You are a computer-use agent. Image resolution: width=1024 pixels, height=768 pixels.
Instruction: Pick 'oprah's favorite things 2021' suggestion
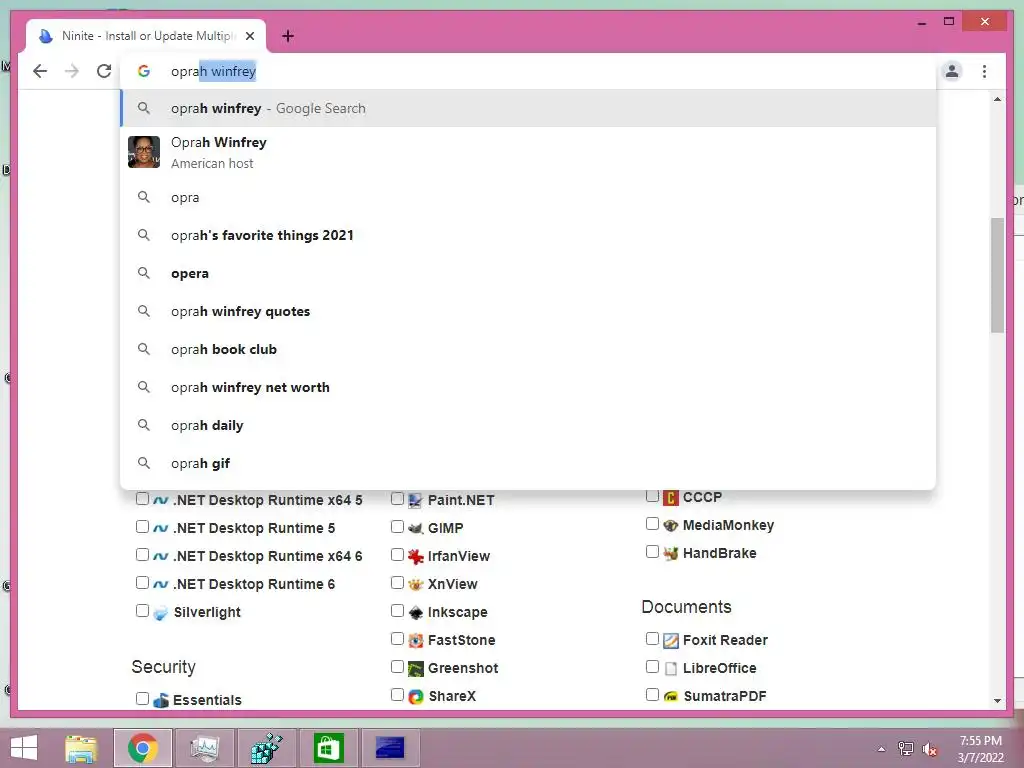tap(528, 235)
